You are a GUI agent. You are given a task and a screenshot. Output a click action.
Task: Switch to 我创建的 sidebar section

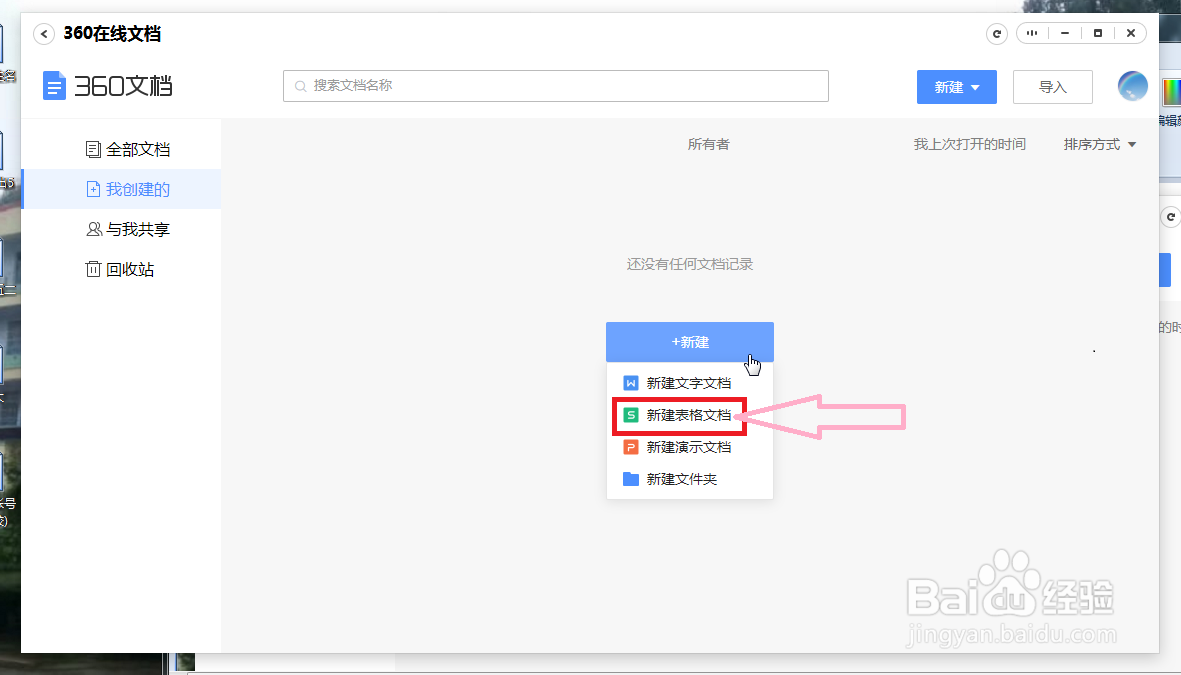[x=122, y=189]
